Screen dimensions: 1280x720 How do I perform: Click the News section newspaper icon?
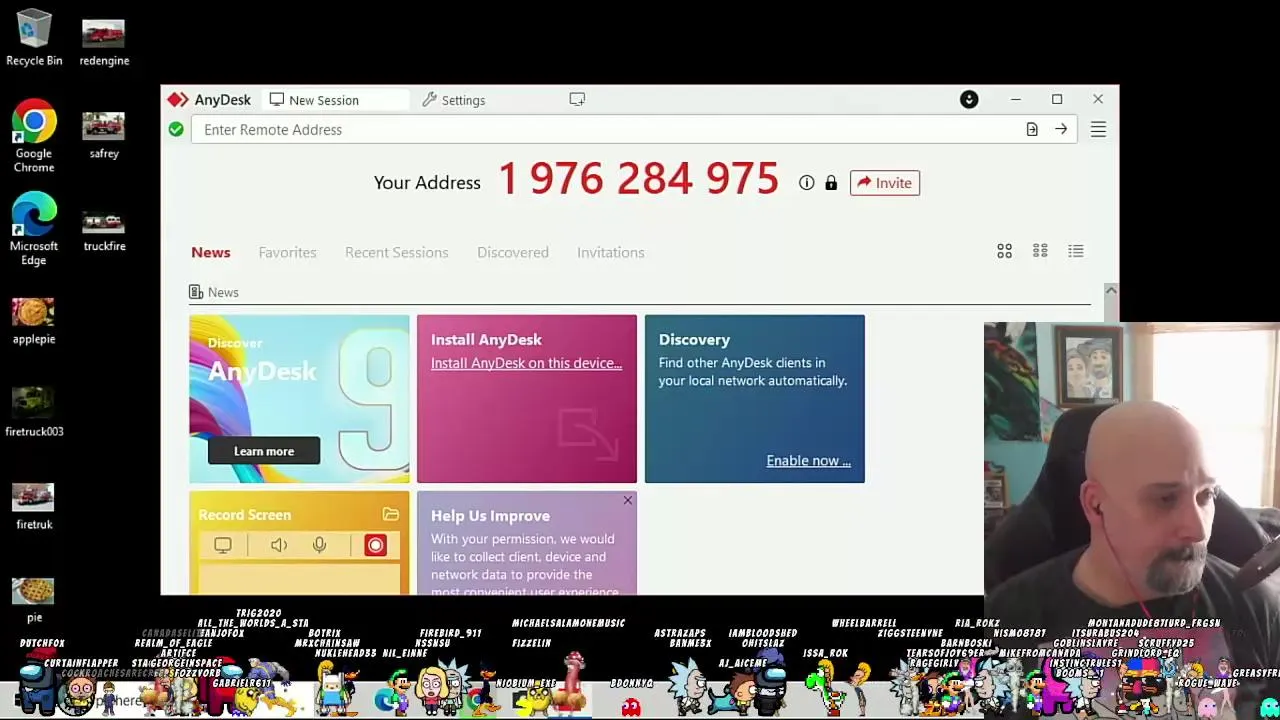[196, 292]
